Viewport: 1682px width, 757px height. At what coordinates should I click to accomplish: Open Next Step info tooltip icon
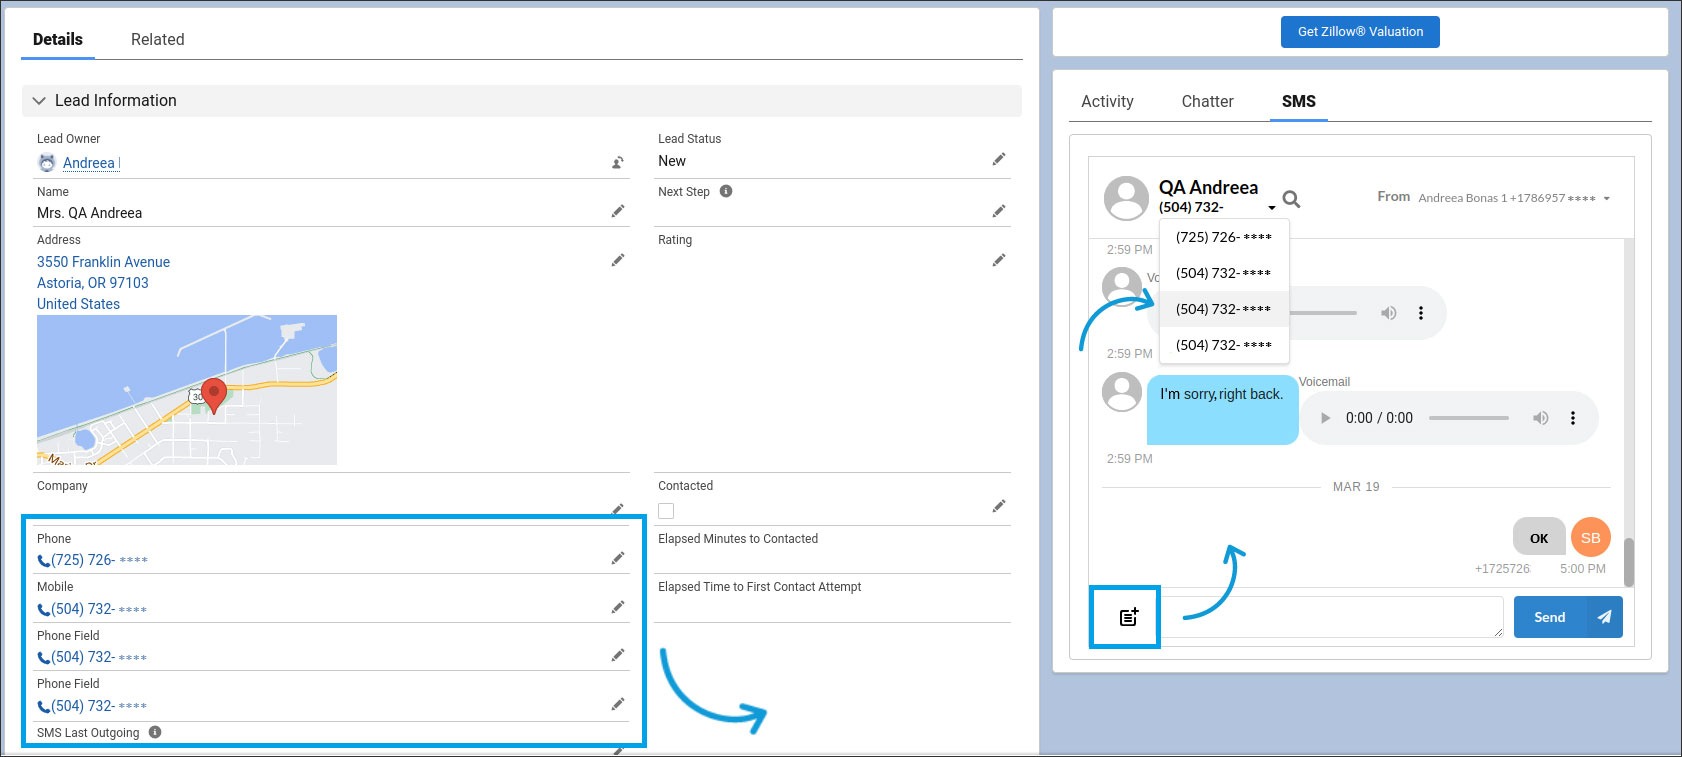click(726, 191)
